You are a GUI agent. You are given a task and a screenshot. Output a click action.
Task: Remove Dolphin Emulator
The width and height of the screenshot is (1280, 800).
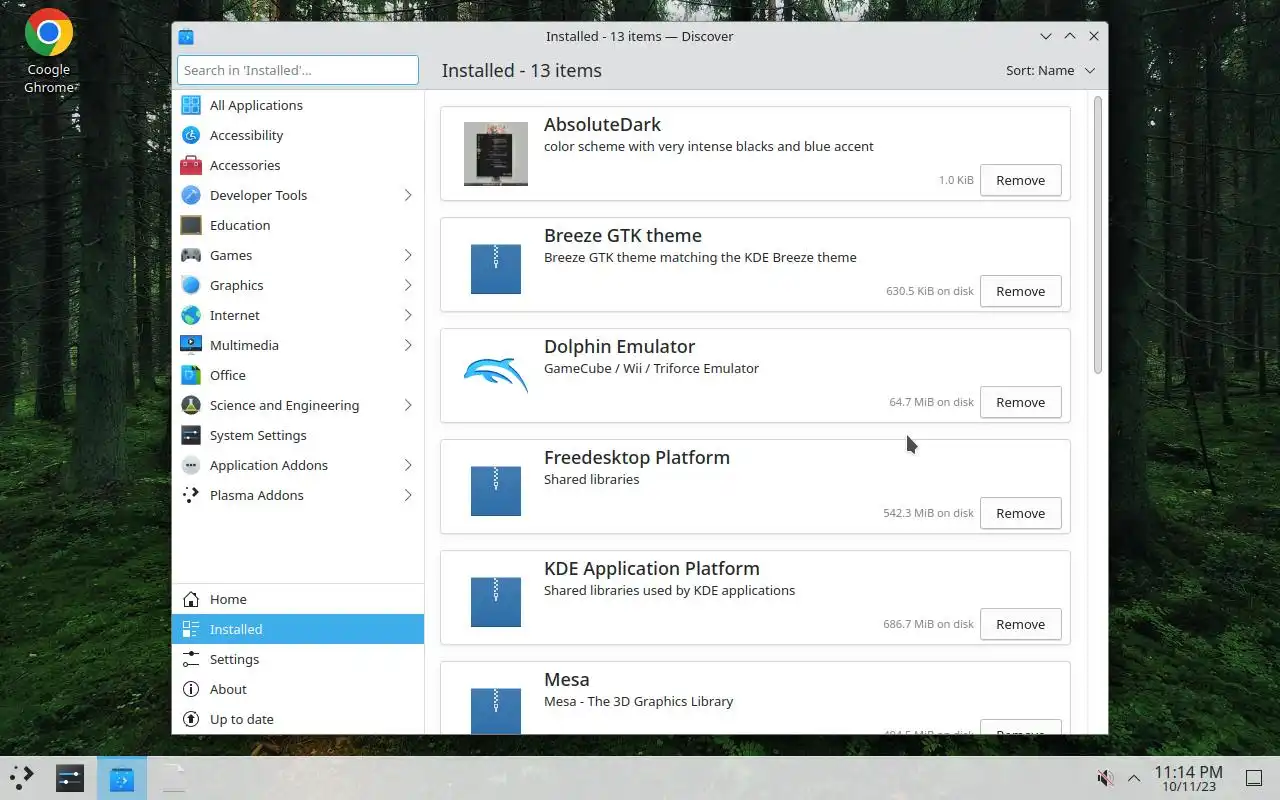pyautogui.click(x=1020, y=402)
